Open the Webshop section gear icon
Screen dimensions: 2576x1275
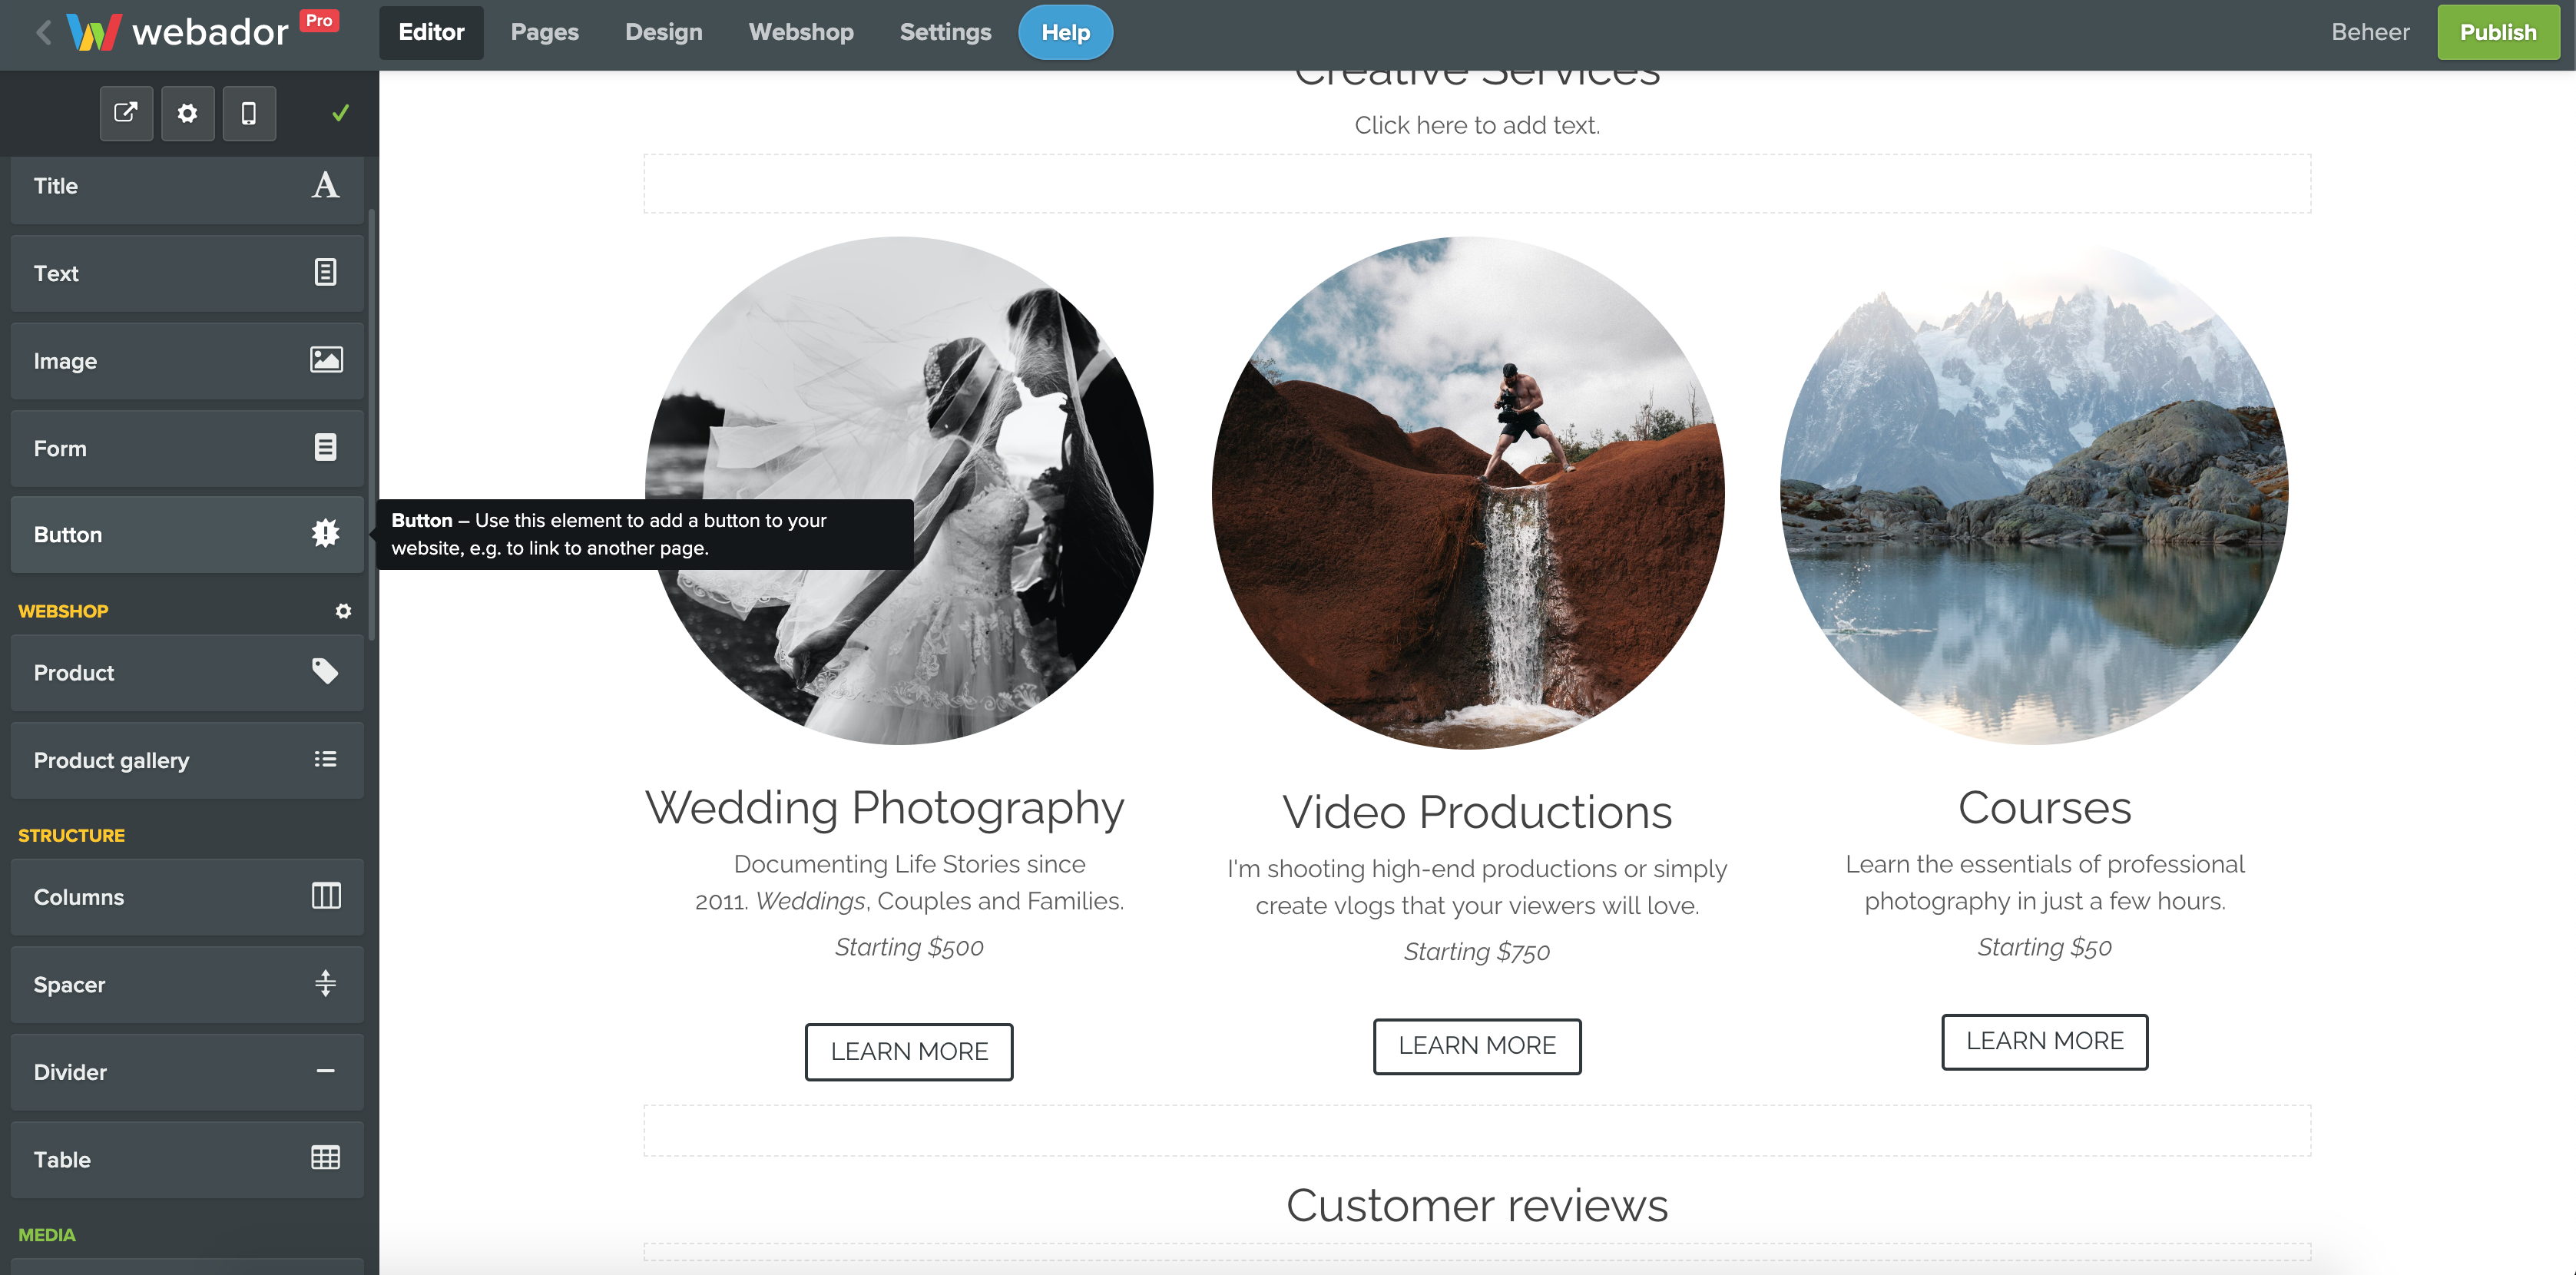(343, 610)
